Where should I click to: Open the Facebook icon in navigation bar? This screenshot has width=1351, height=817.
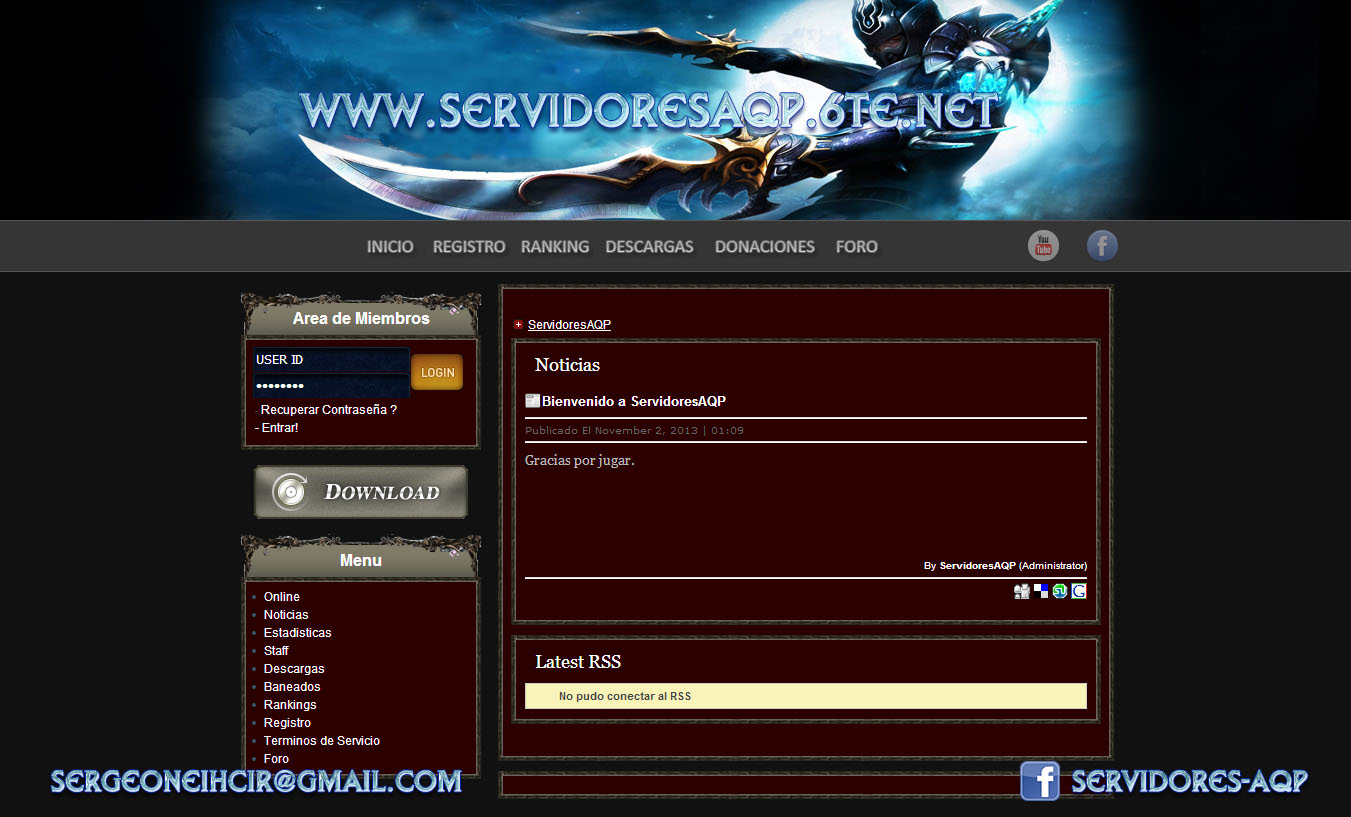(1102, 246)
